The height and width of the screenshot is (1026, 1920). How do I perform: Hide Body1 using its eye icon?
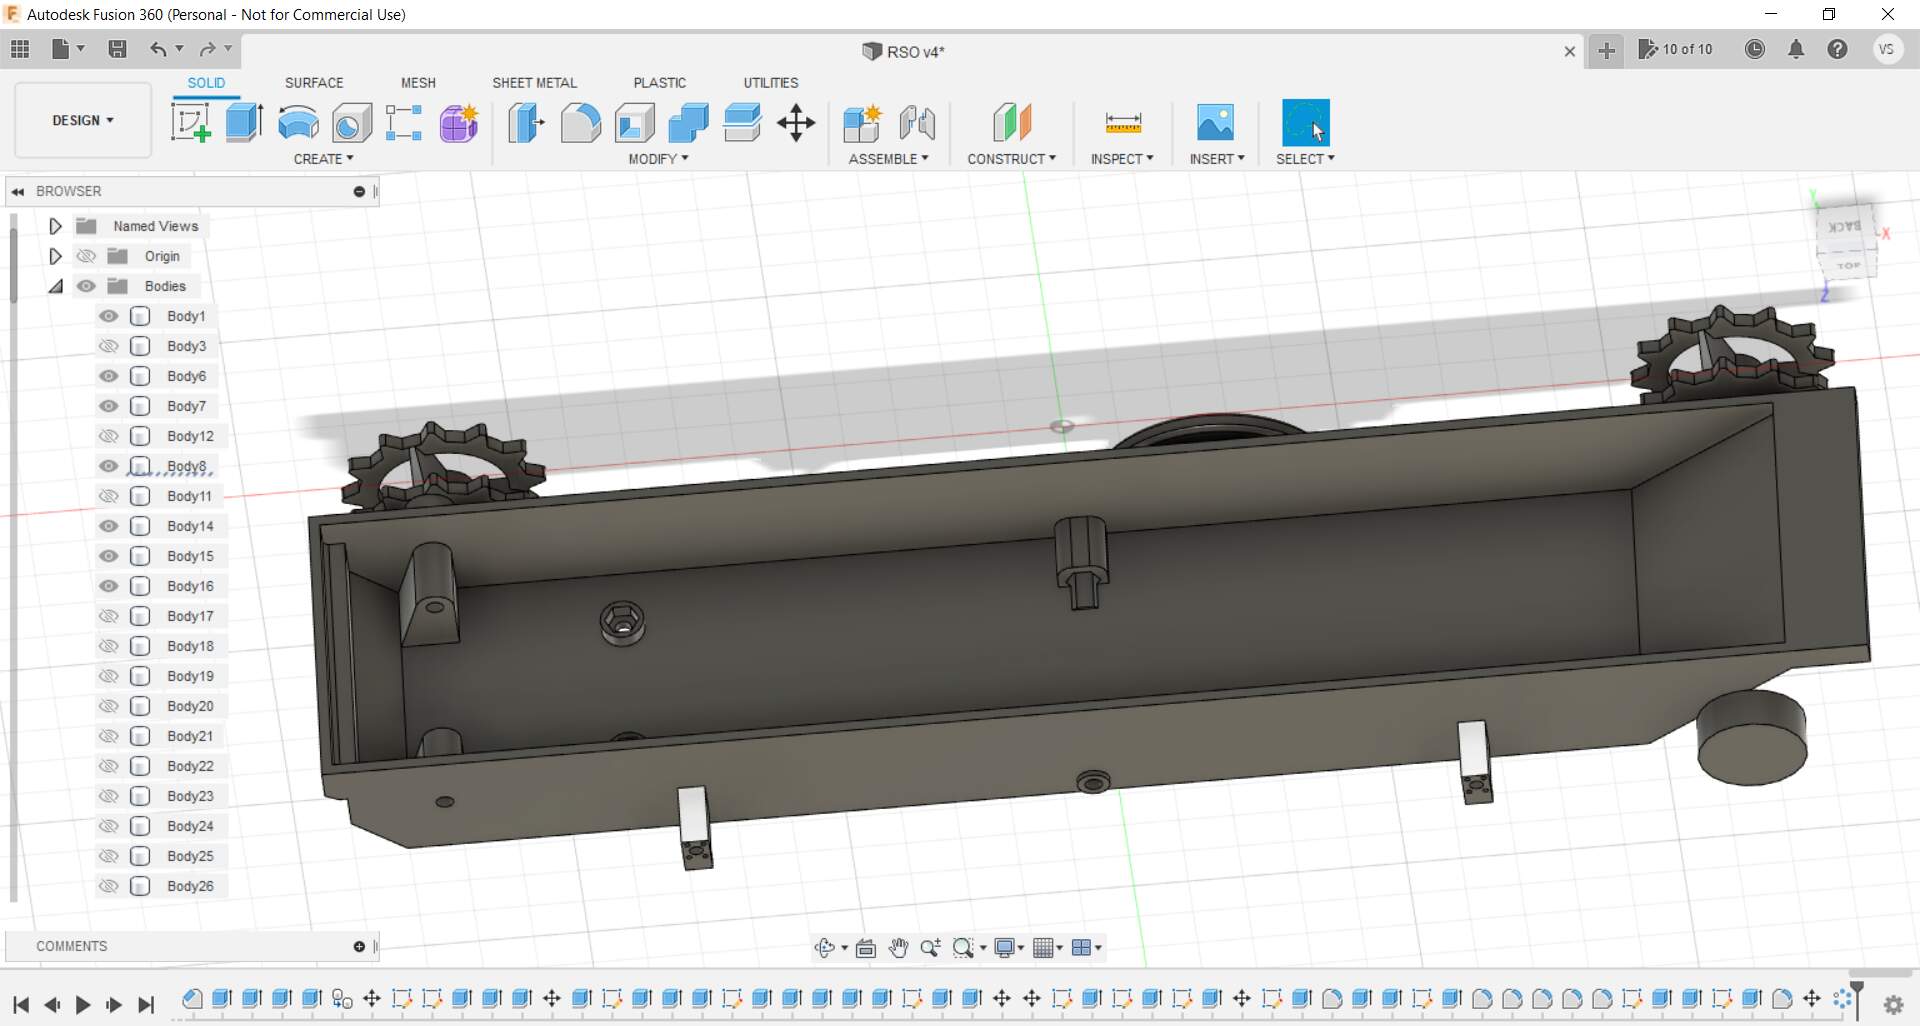pyautogui.click(x=109, y=316)
